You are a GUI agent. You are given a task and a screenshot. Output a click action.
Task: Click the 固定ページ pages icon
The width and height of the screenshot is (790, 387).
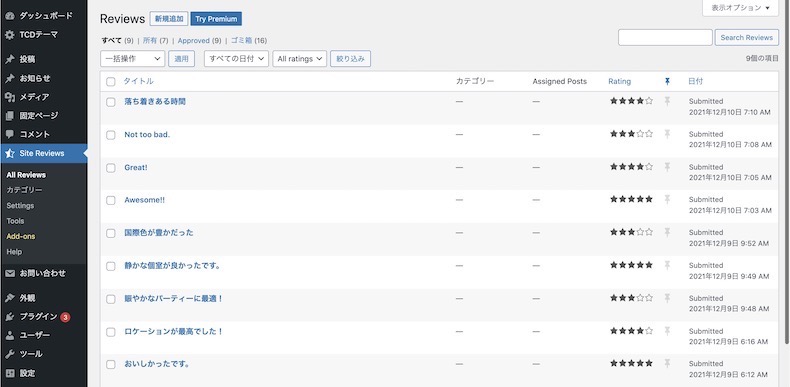point(10,115)
